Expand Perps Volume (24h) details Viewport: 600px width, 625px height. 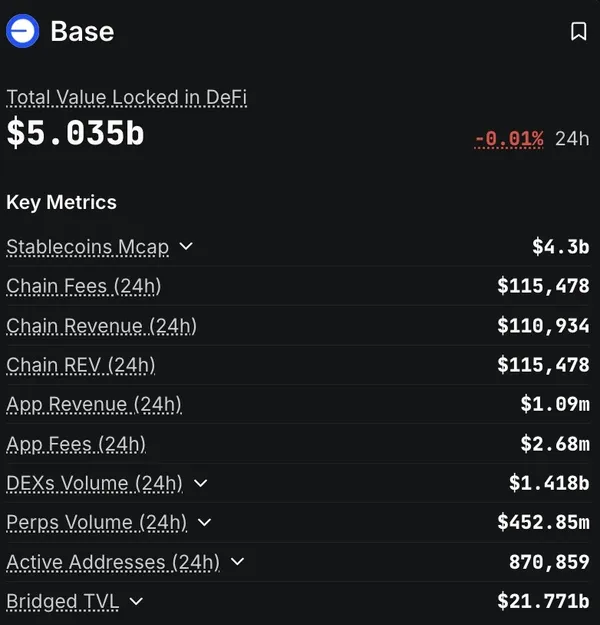tap(204, 522)
